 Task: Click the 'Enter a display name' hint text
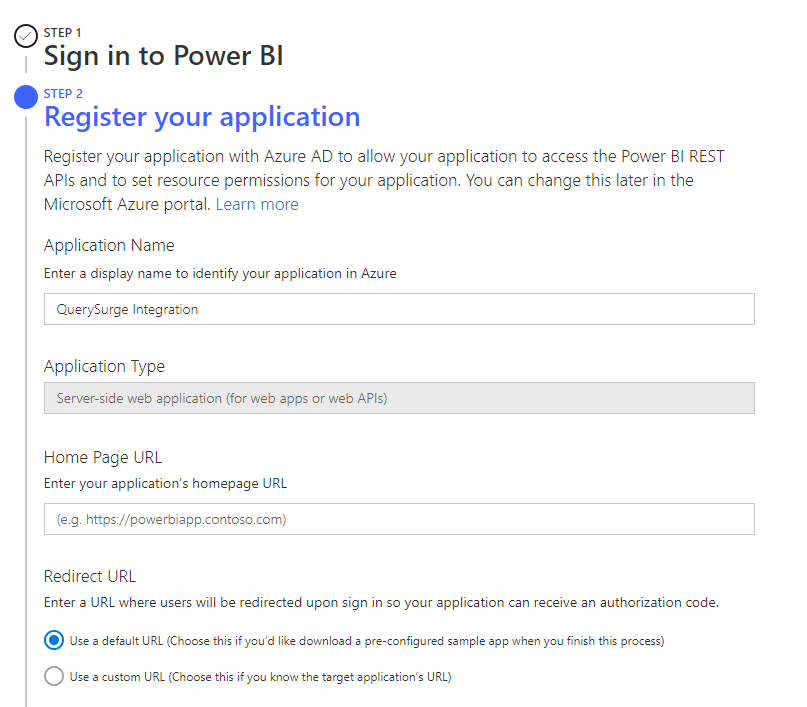pos(220,273)
